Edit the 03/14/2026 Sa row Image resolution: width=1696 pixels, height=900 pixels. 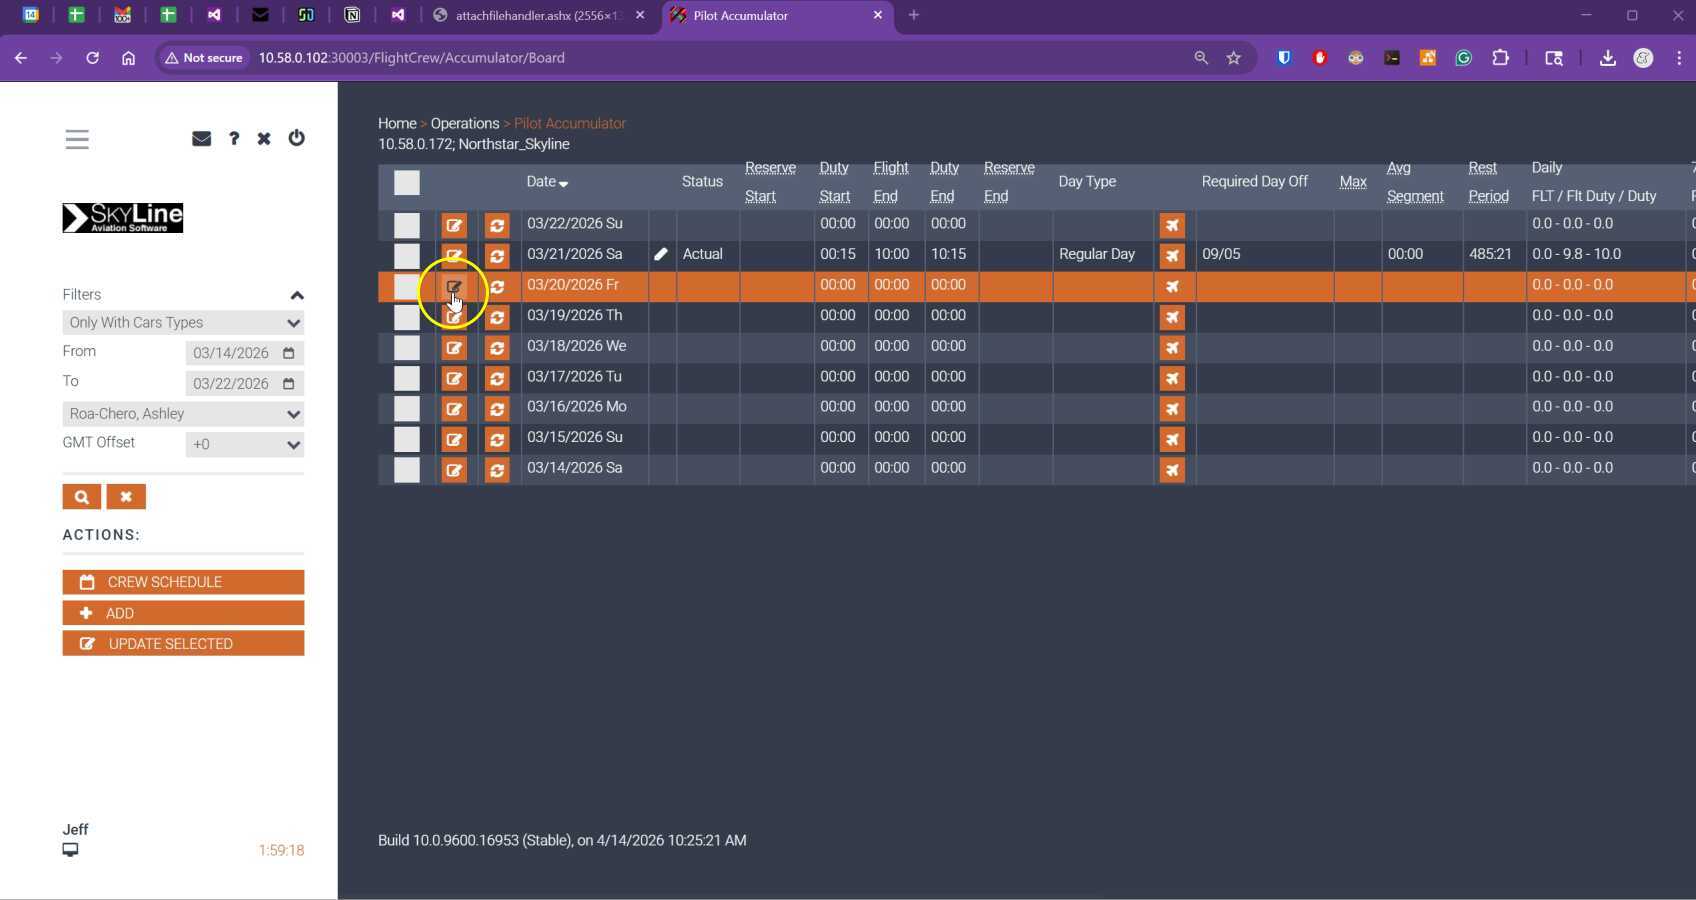tap(454, 470)
